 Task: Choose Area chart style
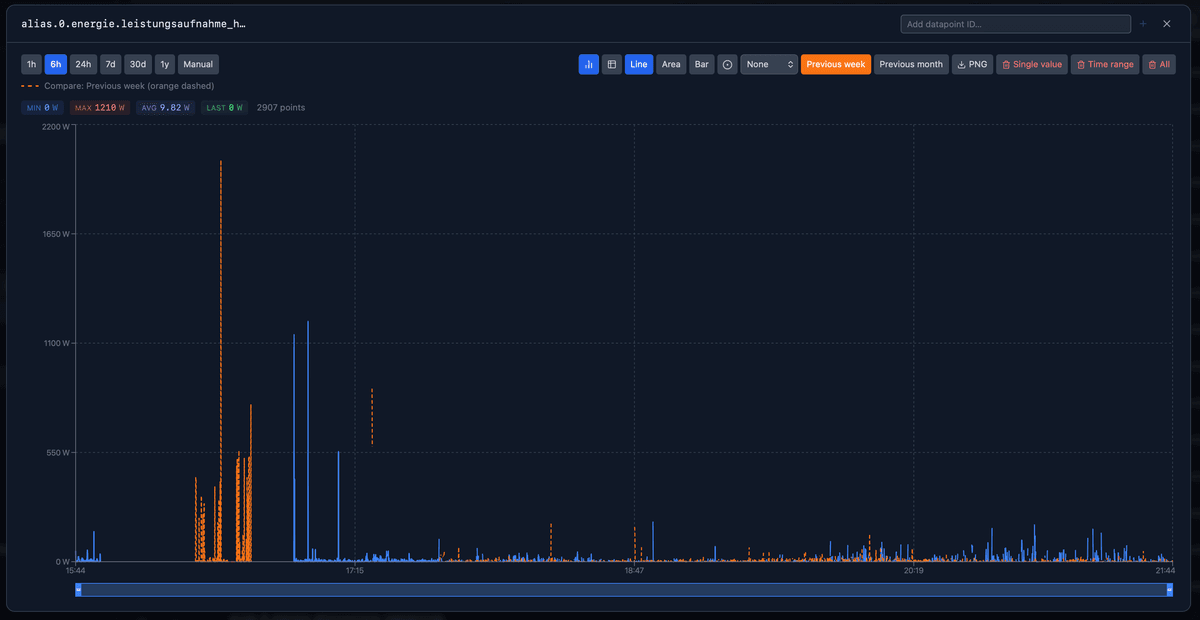[671, 64]
